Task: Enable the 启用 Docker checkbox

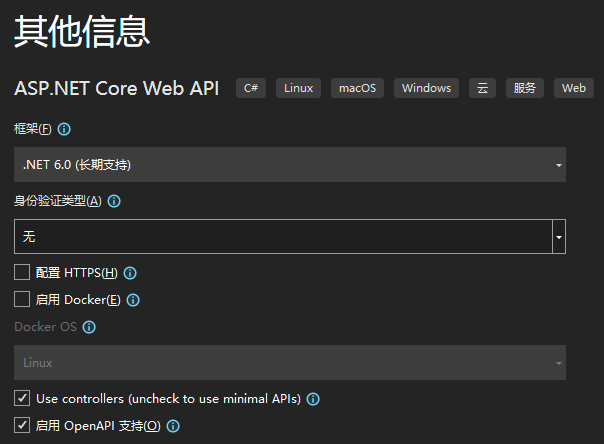Action: tap(22, 299)
